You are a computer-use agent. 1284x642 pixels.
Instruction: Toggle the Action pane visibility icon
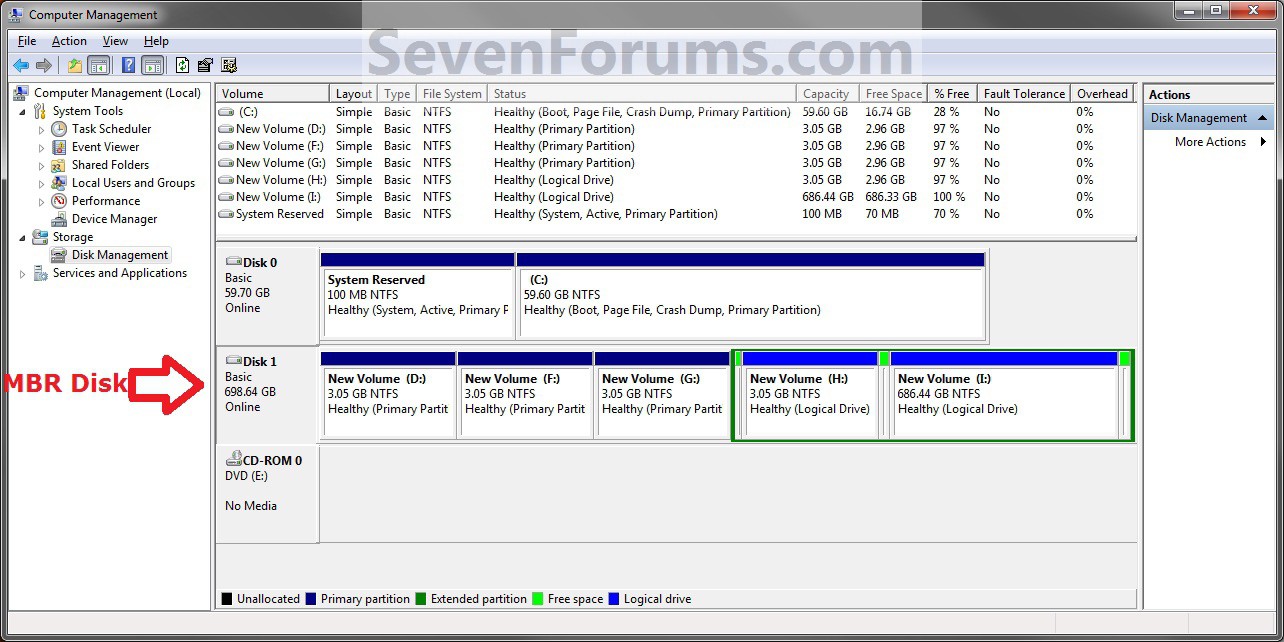tap(152, 65)
